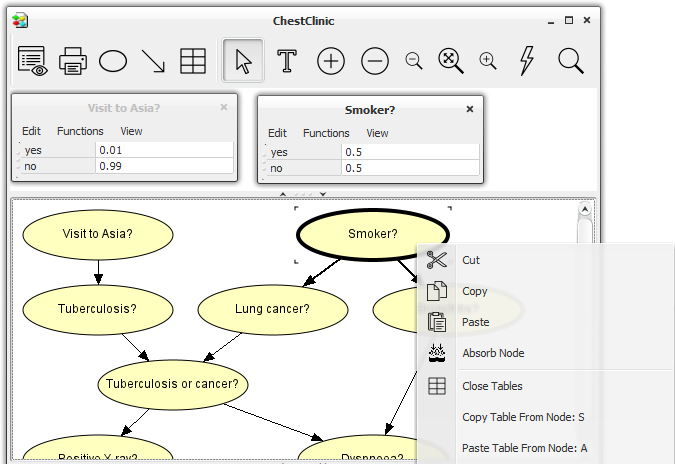Click the 0.99 value for no

(x=164, y=166)
